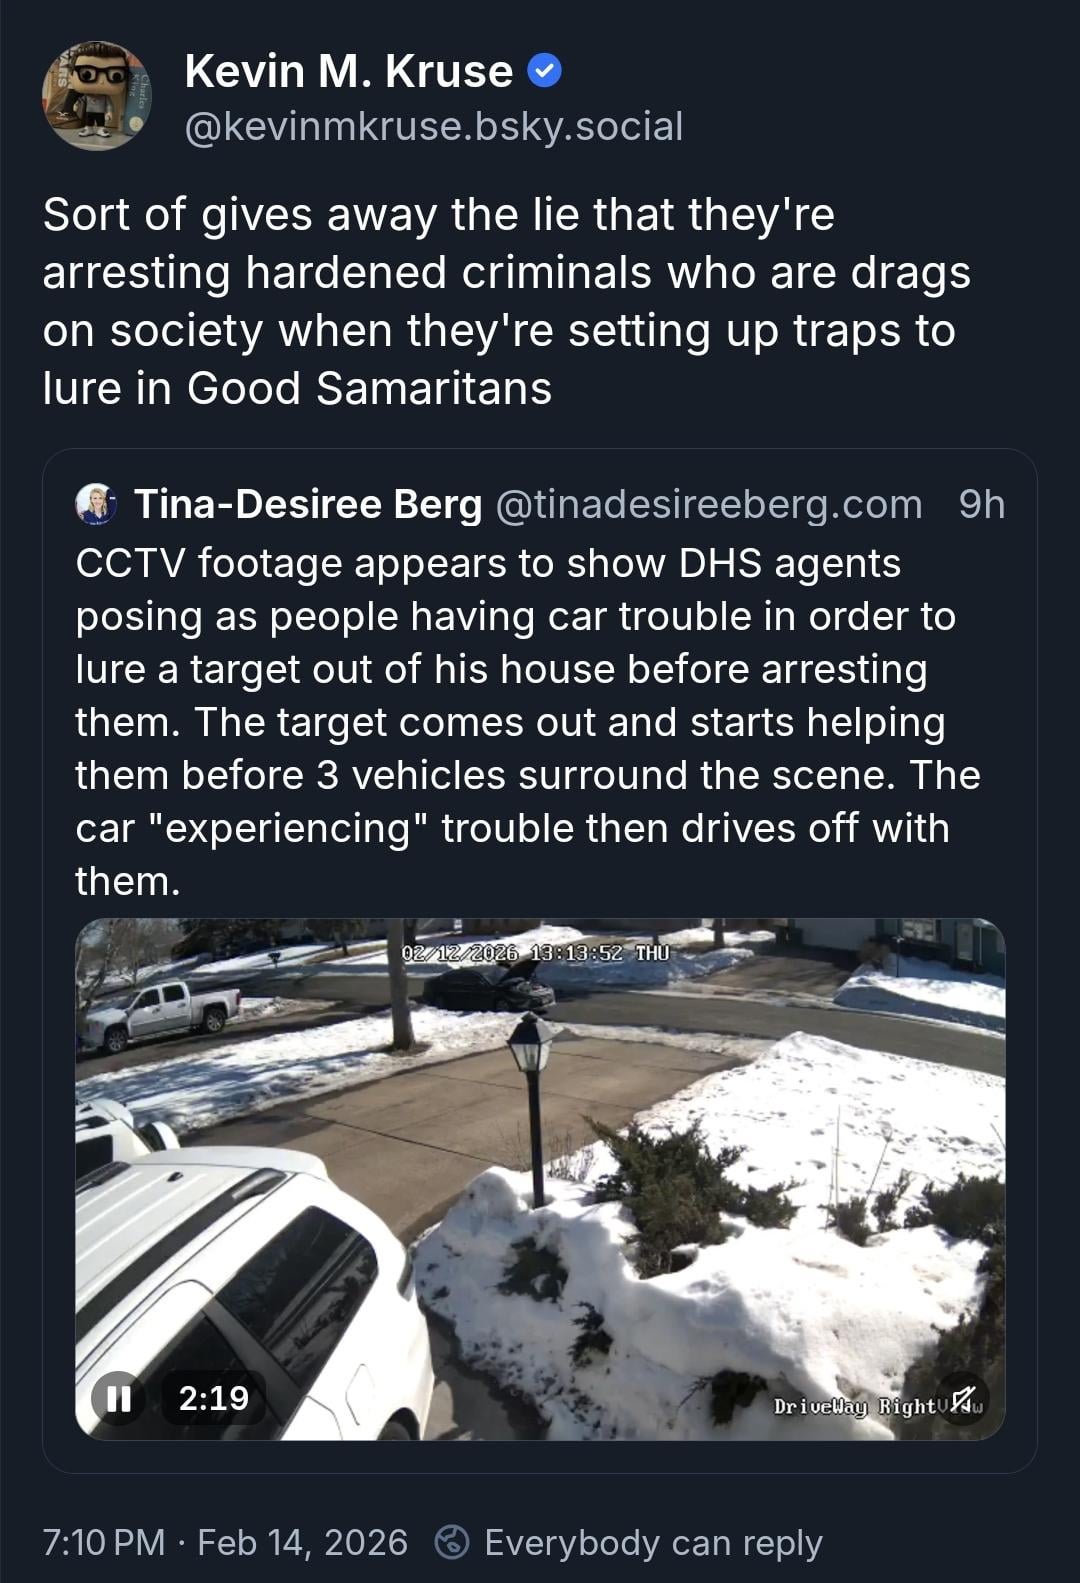This screenshot has height=1583, width=1080.
Task: Open the quoted post's 9h timestamp
Action: [981, 505]
